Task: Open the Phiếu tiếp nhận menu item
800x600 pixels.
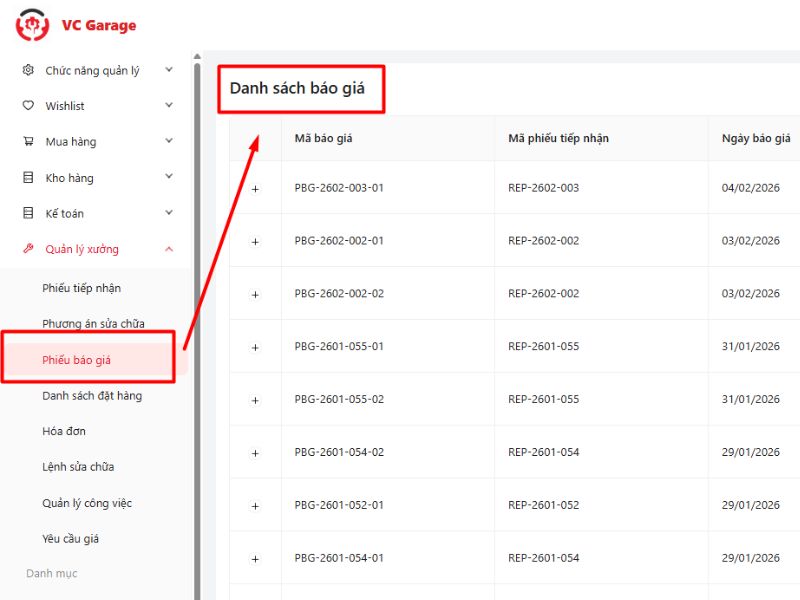Action: coord(82,288)
